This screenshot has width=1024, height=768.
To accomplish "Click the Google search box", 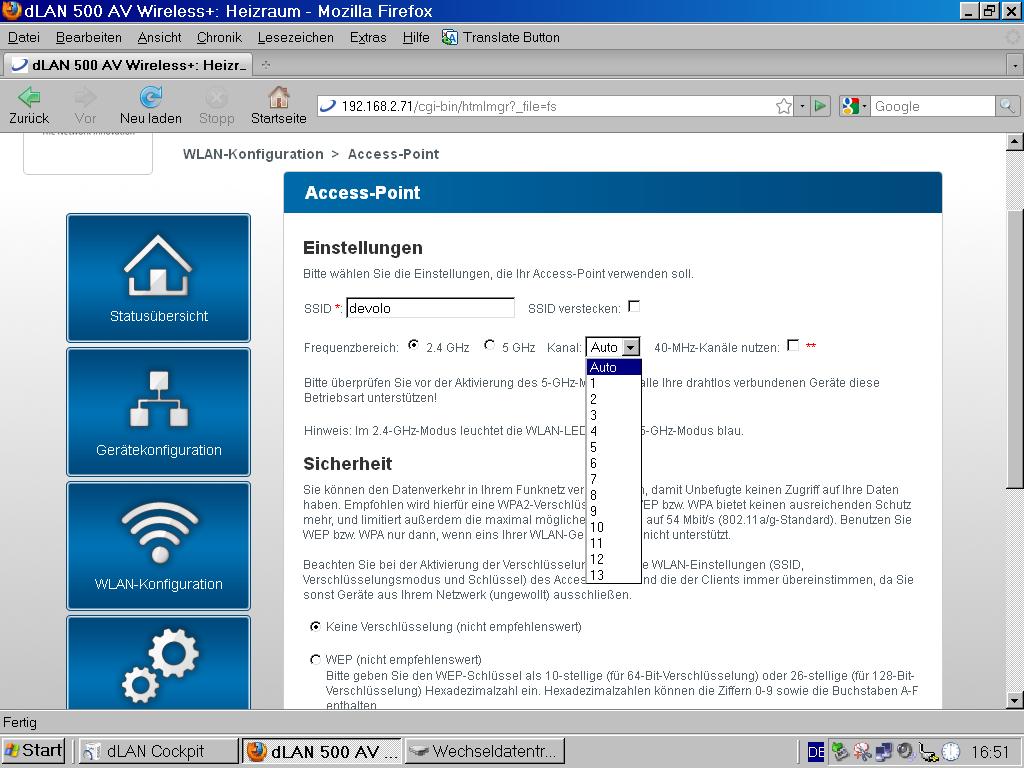I will (933, 106).
